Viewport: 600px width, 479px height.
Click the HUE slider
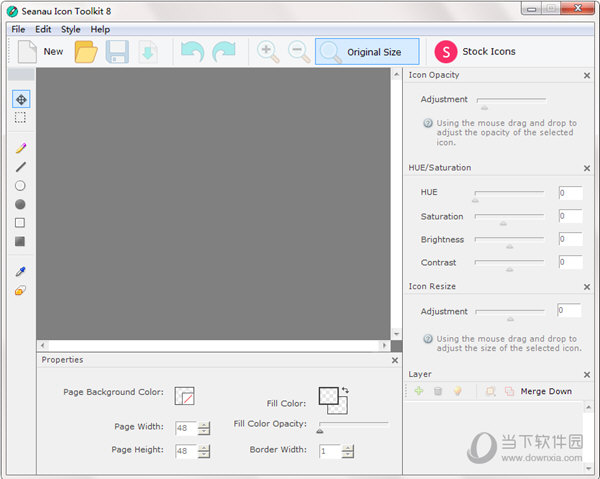(x=509, y=195)
